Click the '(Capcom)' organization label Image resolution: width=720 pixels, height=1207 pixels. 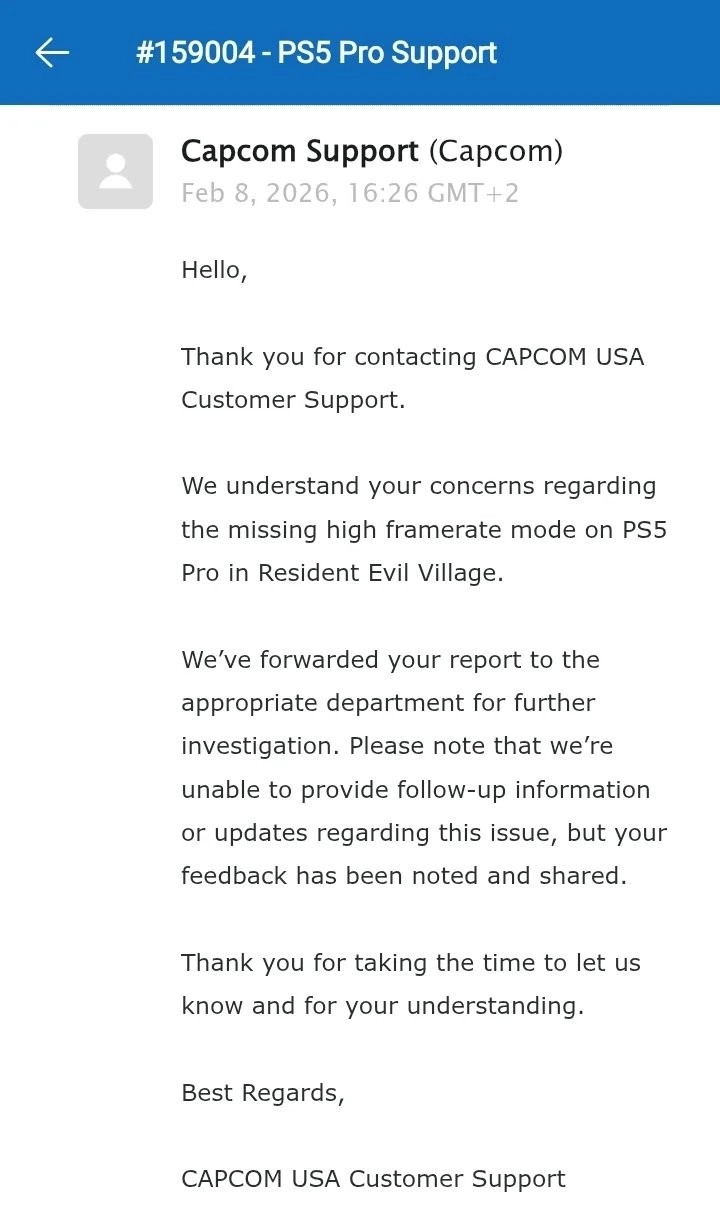tap(495, 152)
